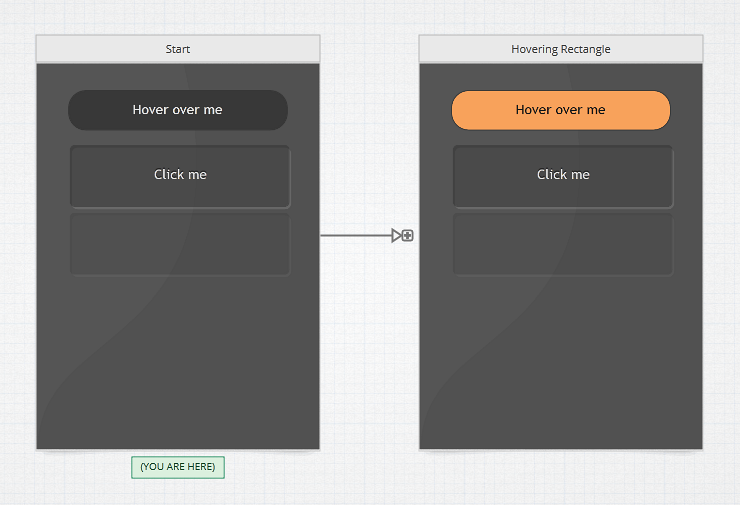Select the transition arrowhead between the states

pyautogui.click(x=396, y=236)
